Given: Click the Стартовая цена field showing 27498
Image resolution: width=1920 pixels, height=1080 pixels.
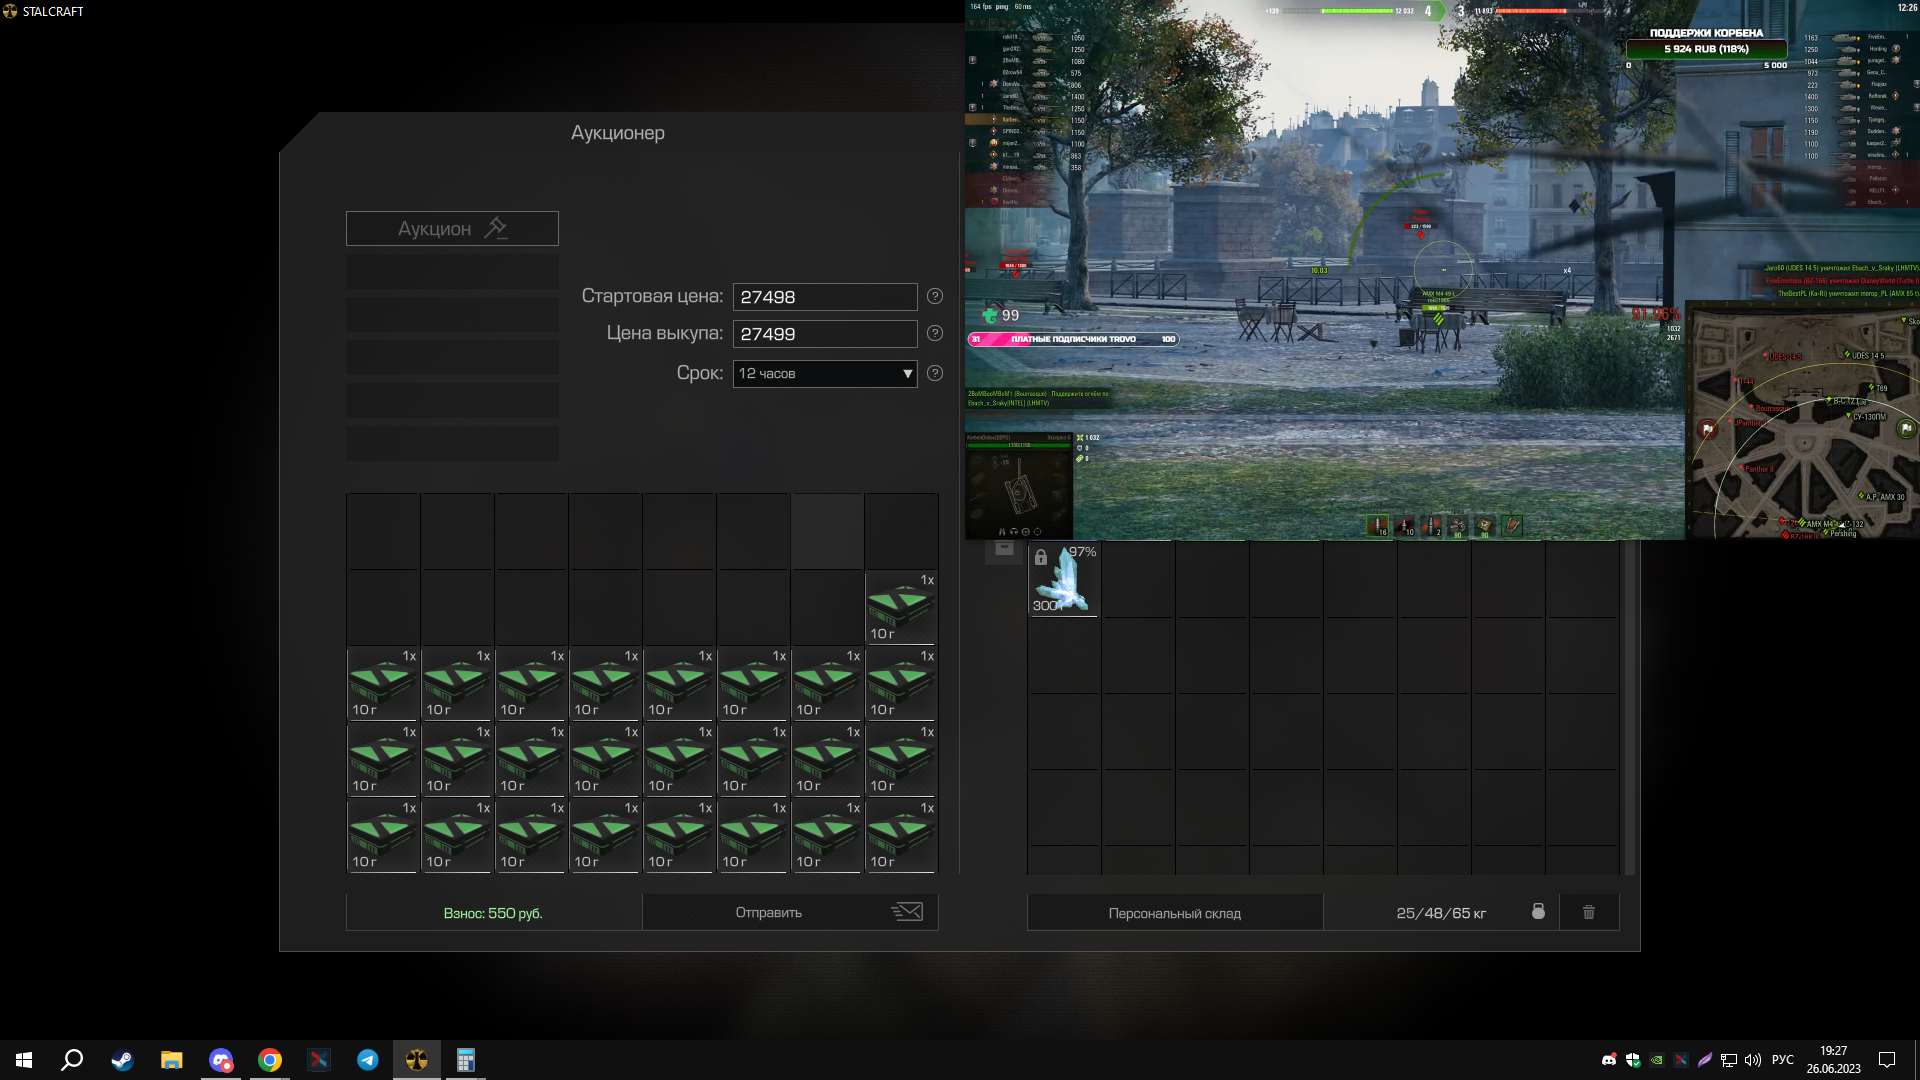Looking at the screenshot, I should tap(825, 297).
